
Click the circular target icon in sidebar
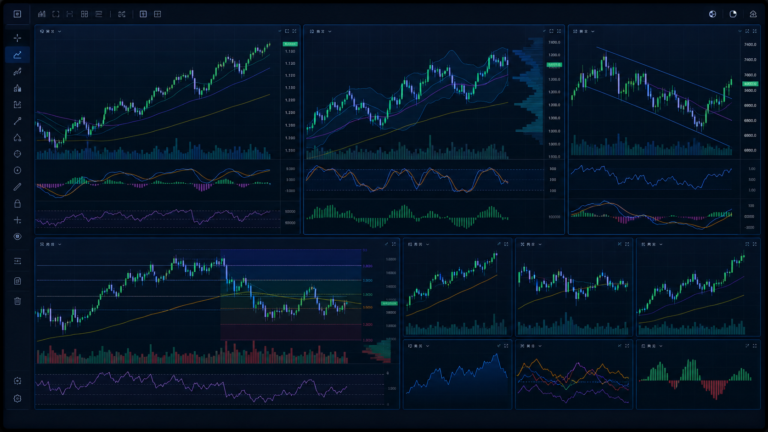click(18, 154)
